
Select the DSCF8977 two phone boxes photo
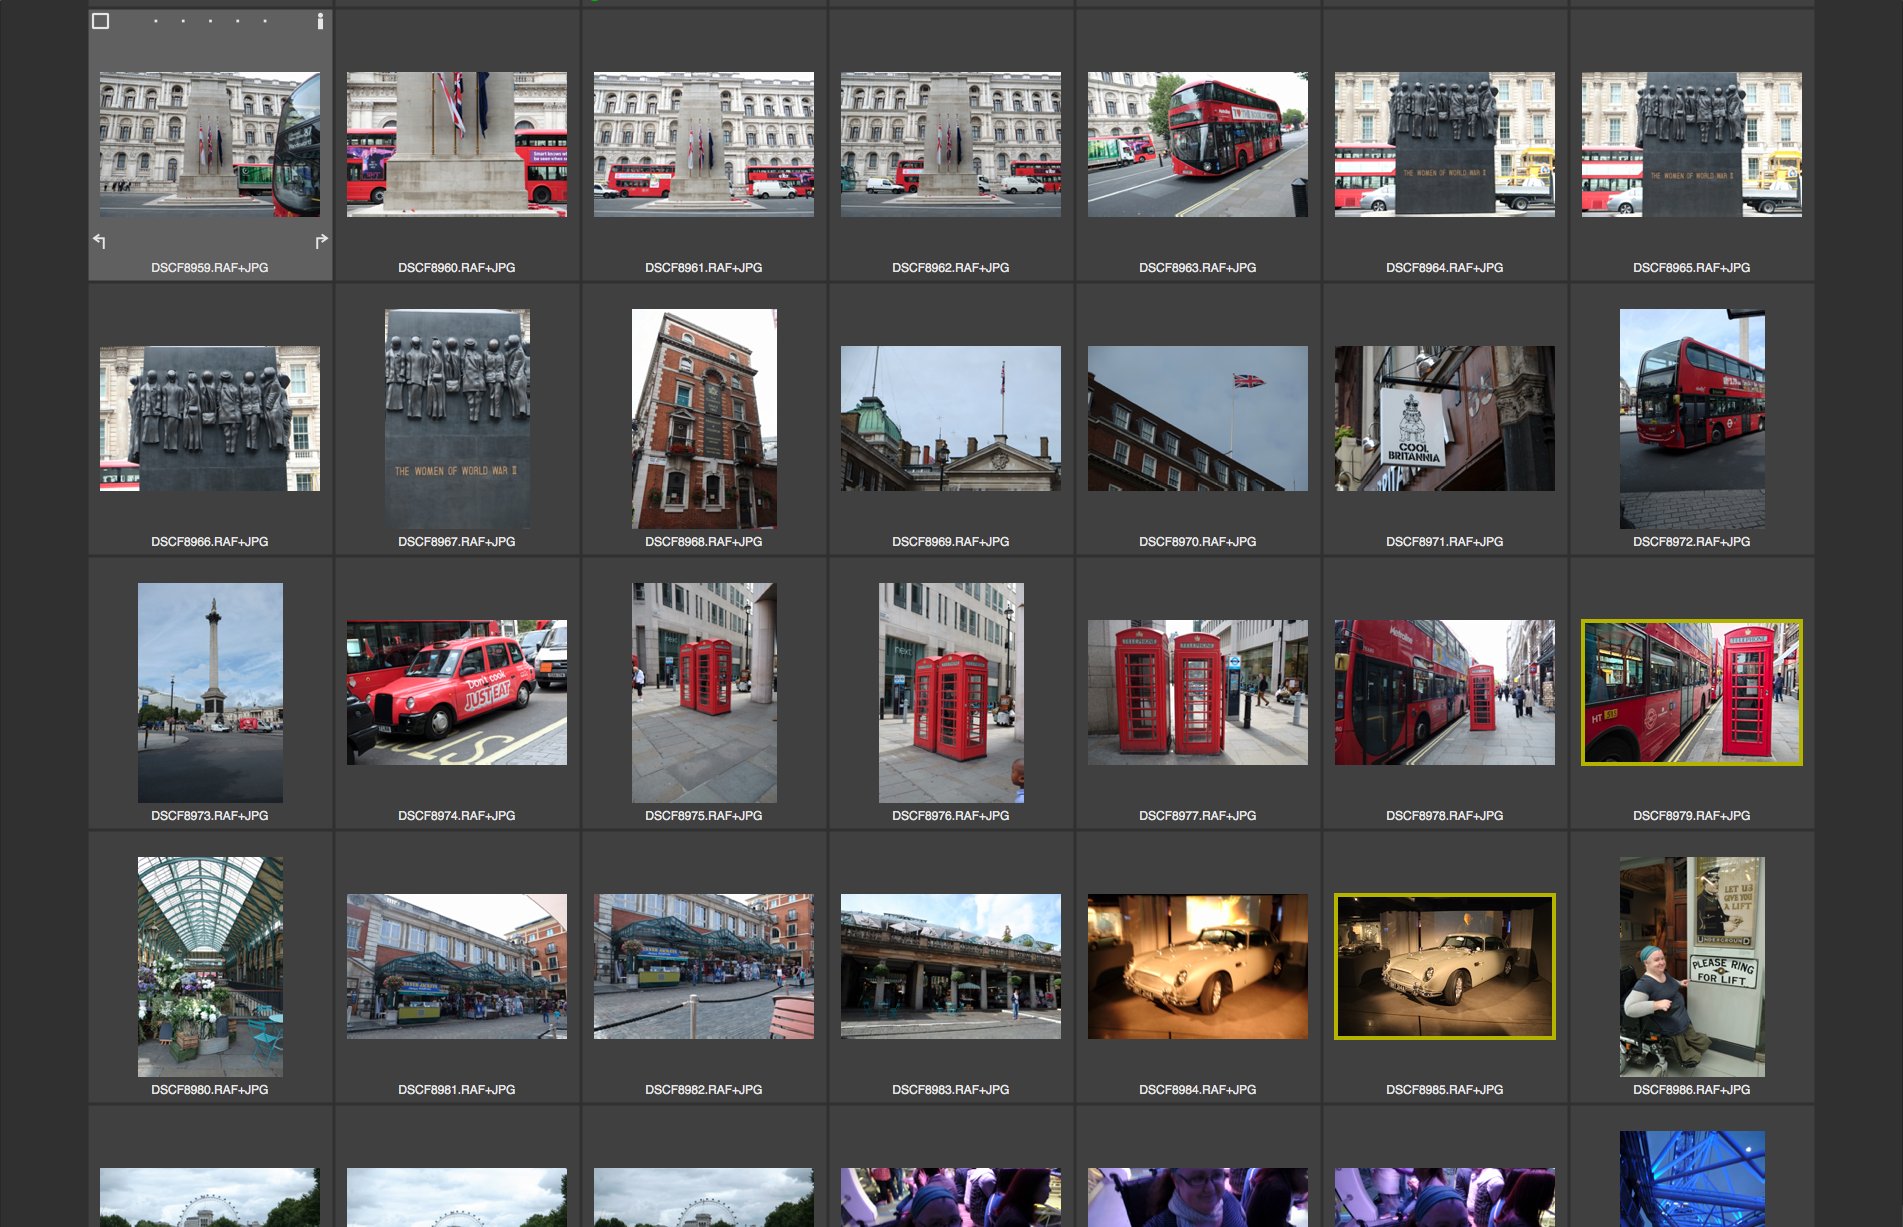(x=1198, y=692)
